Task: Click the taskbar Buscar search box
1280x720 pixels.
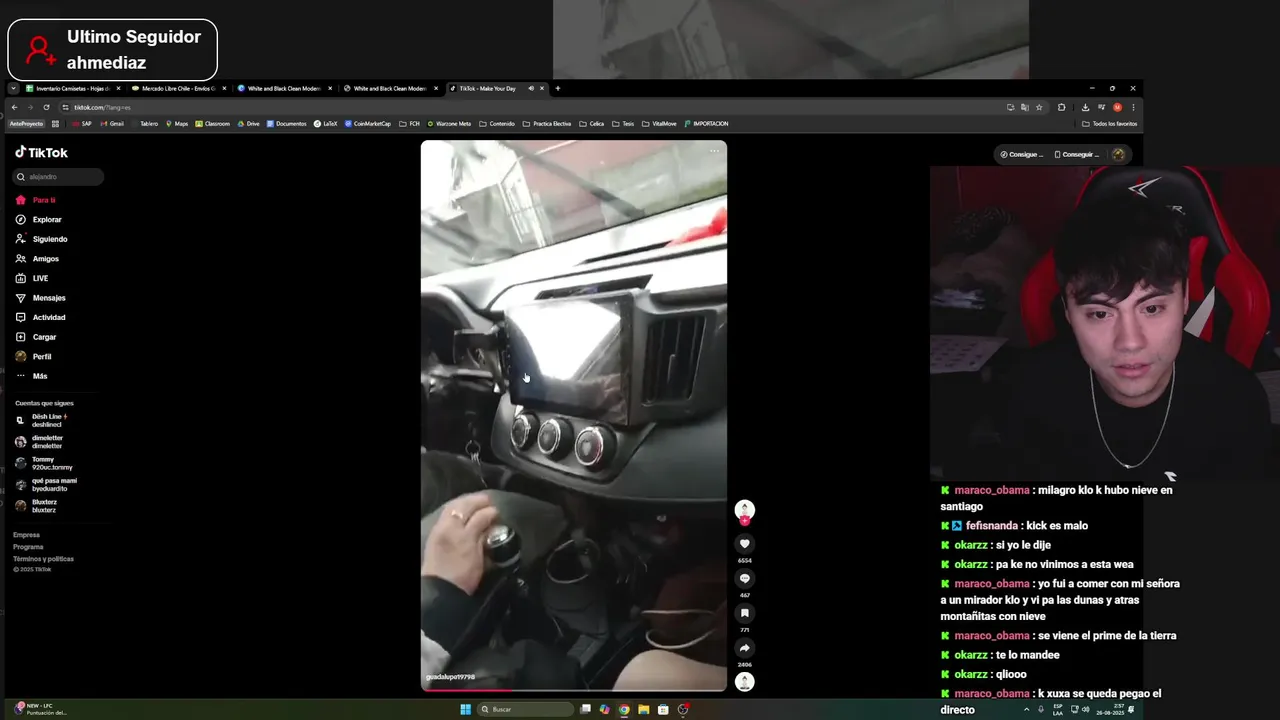Action: 527,709
